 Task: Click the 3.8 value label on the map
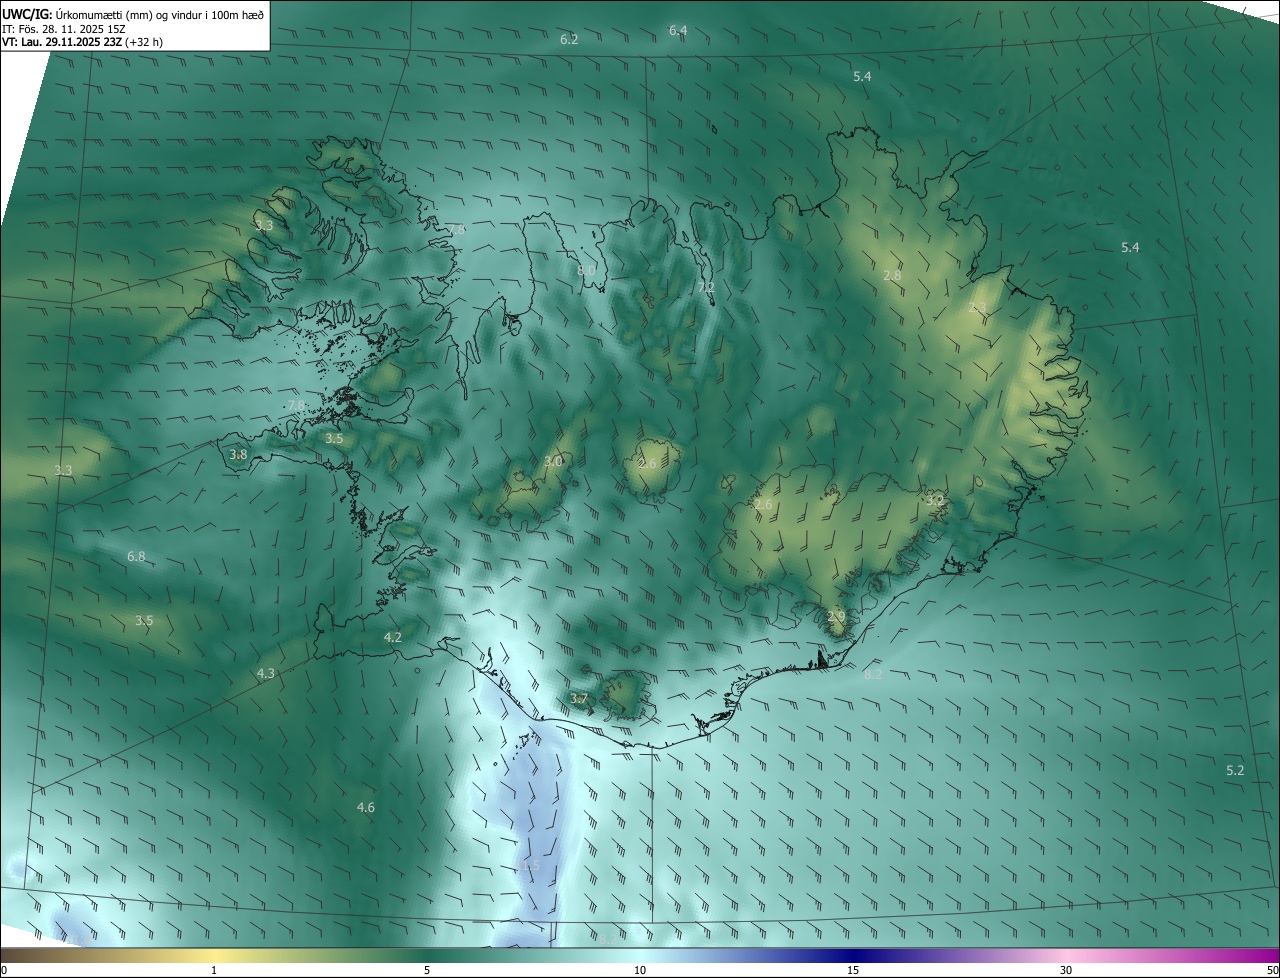click(x=238, y=454)
